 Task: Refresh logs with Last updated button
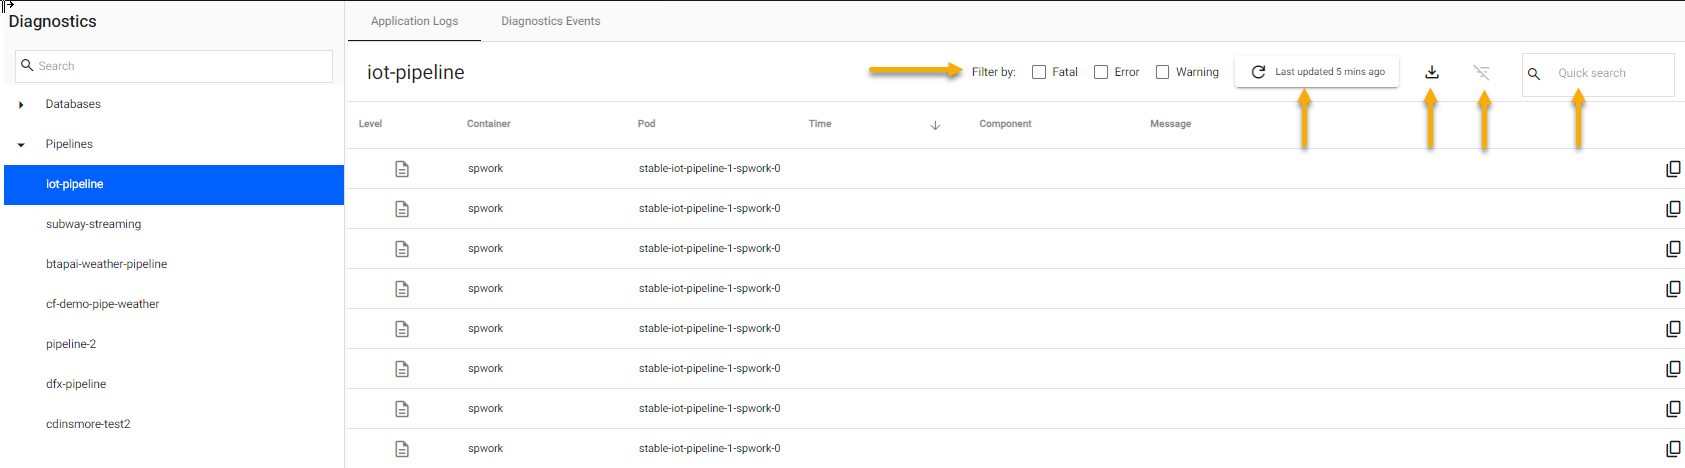(x=1317, y=72)
